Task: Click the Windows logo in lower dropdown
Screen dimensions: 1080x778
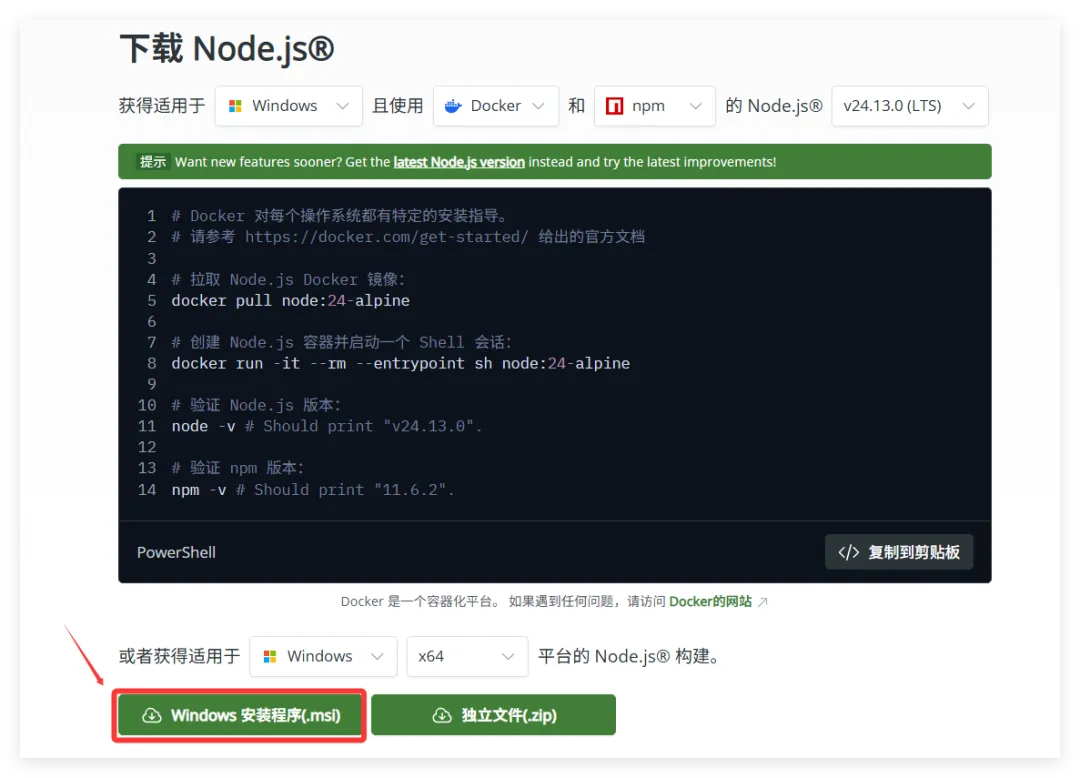Action: click(270, 657)
